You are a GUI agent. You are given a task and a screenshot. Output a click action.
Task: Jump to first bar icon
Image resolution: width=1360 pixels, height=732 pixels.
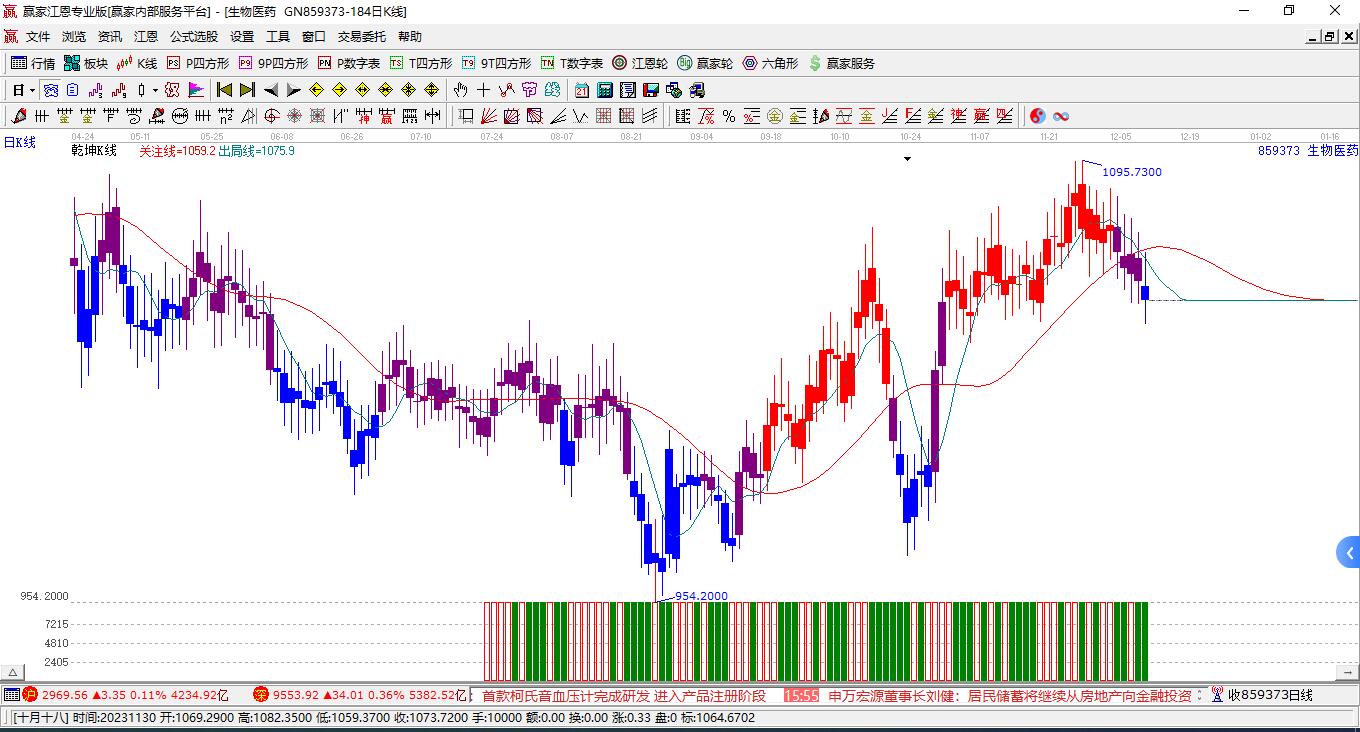(x=224, y=90)
